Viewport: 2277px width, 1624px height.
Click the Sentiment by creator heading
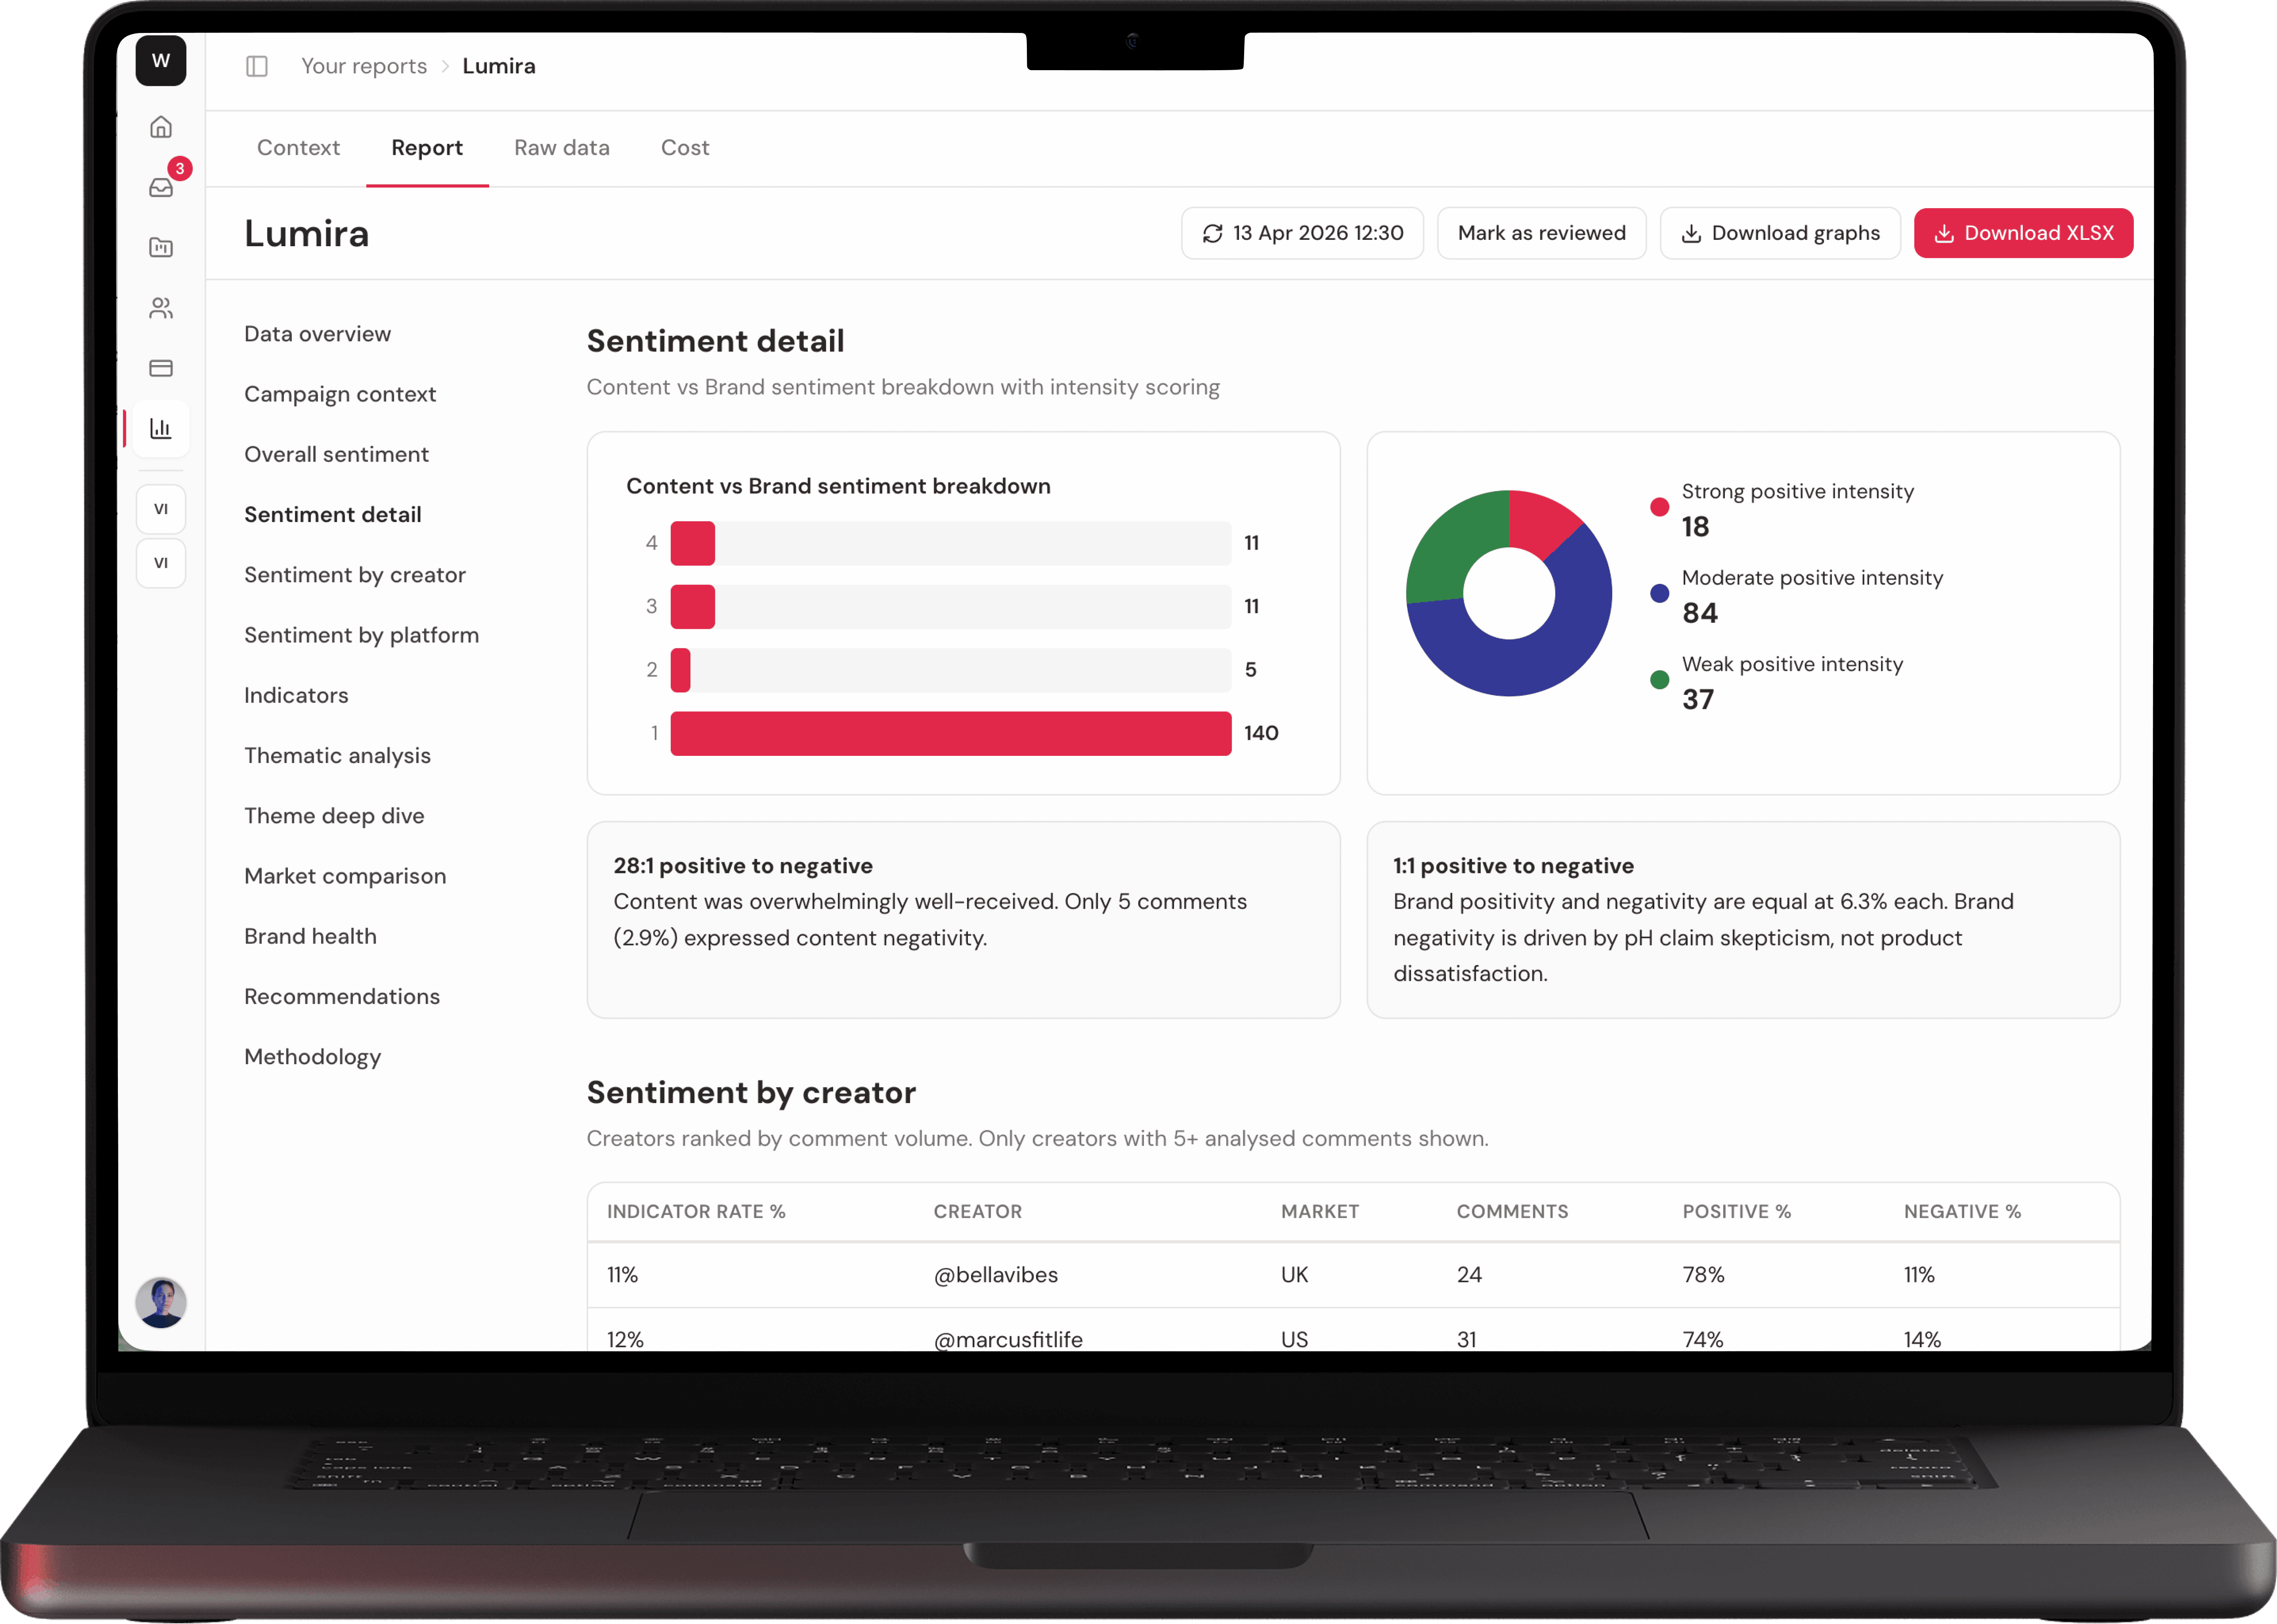(751, 1093)
